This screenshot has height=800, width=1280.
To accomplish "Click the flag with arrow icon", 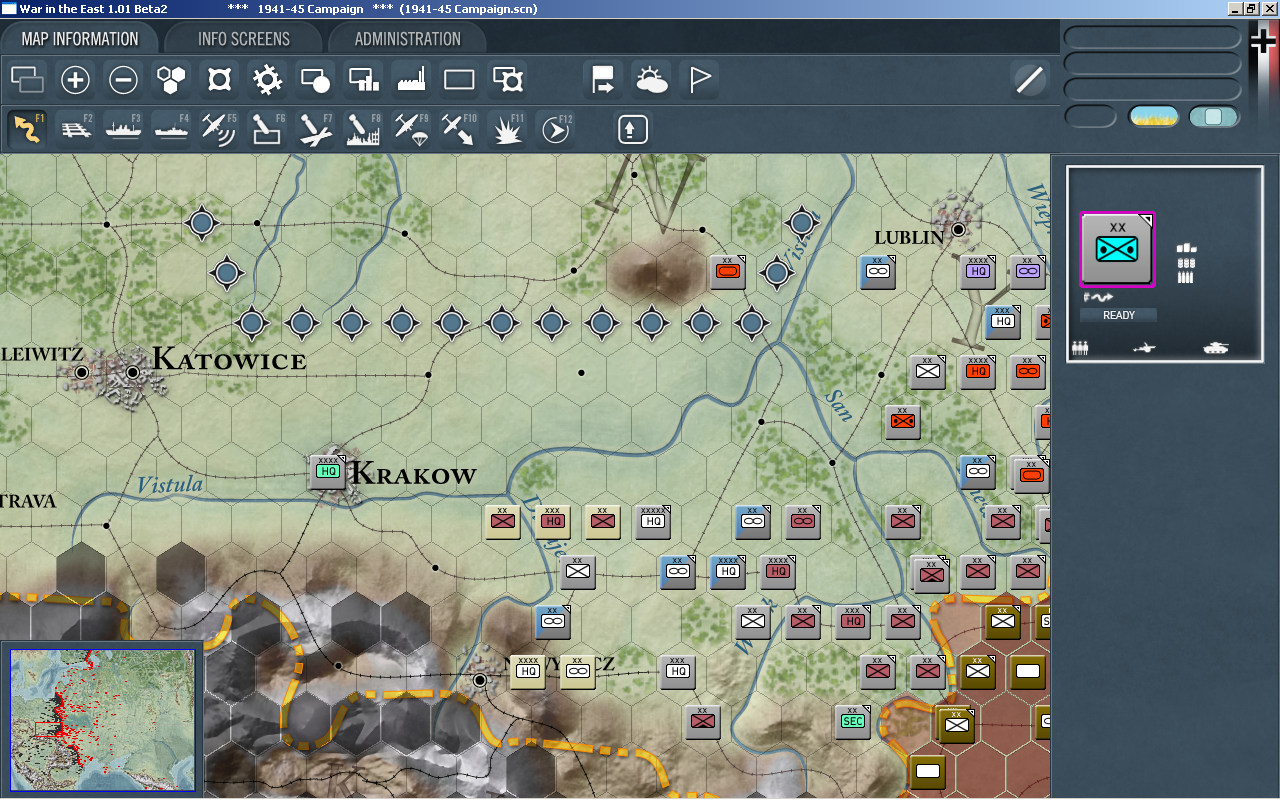I will pyautogui.click(x=604, y=79).
